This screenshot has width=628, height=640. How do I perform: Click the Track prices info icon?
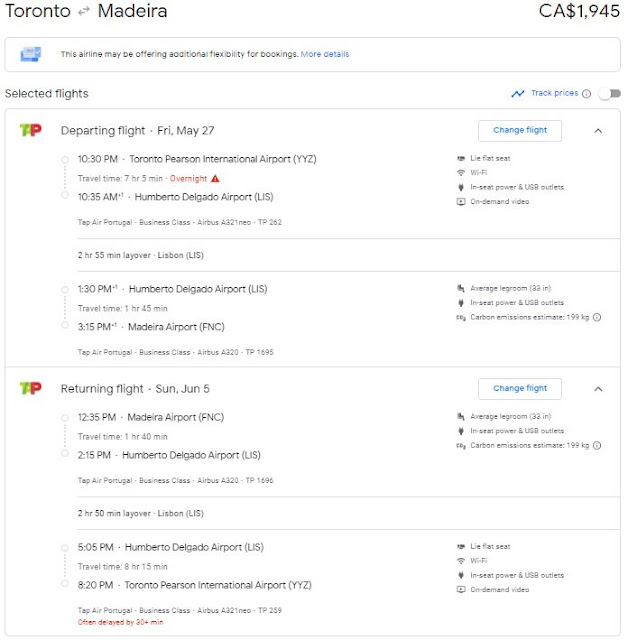tap(587, 94)
